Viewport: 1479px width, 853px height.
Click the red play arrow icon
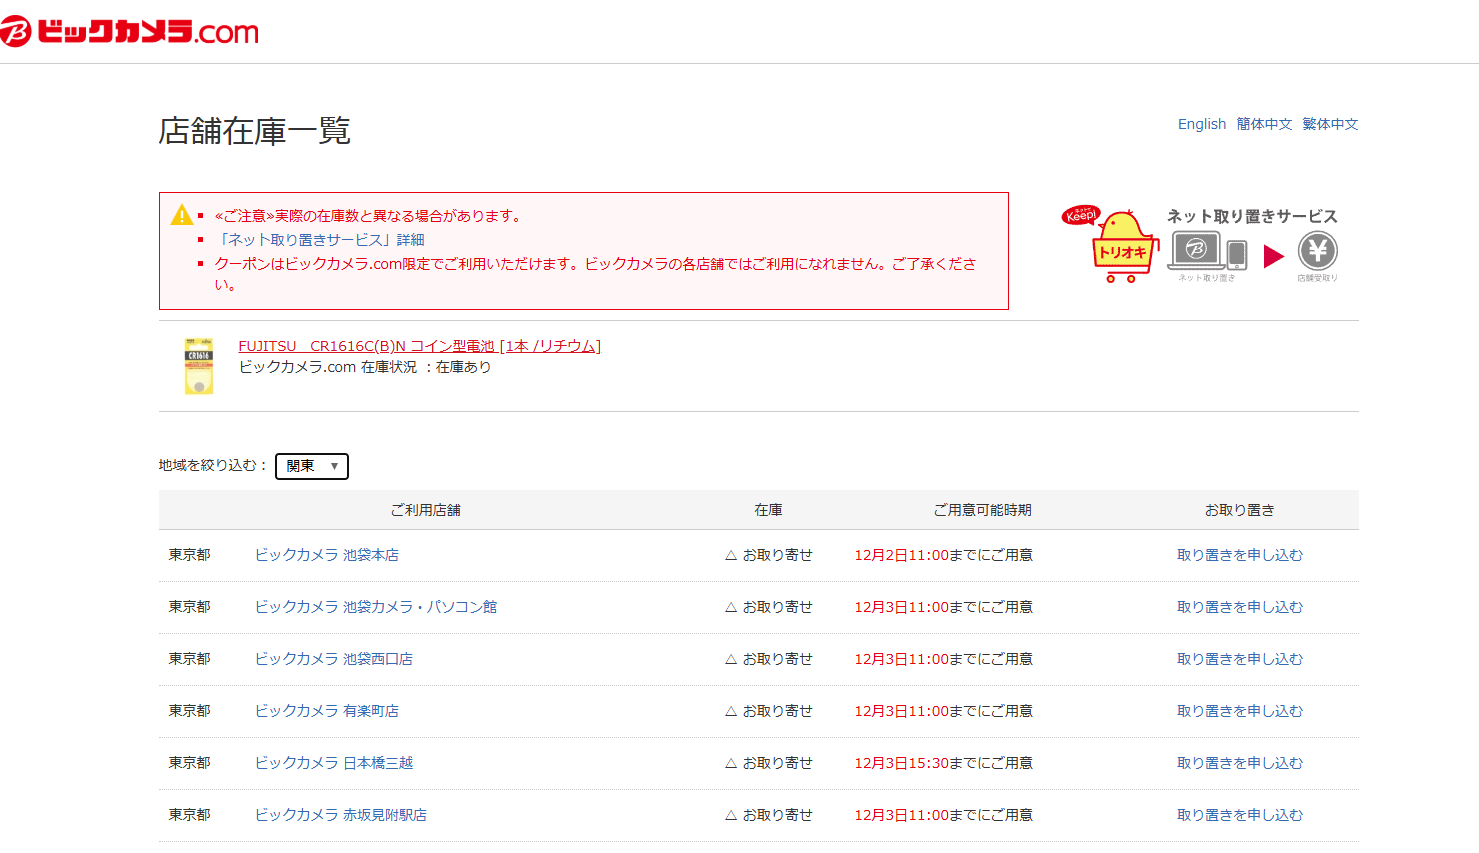point(1273,256)
